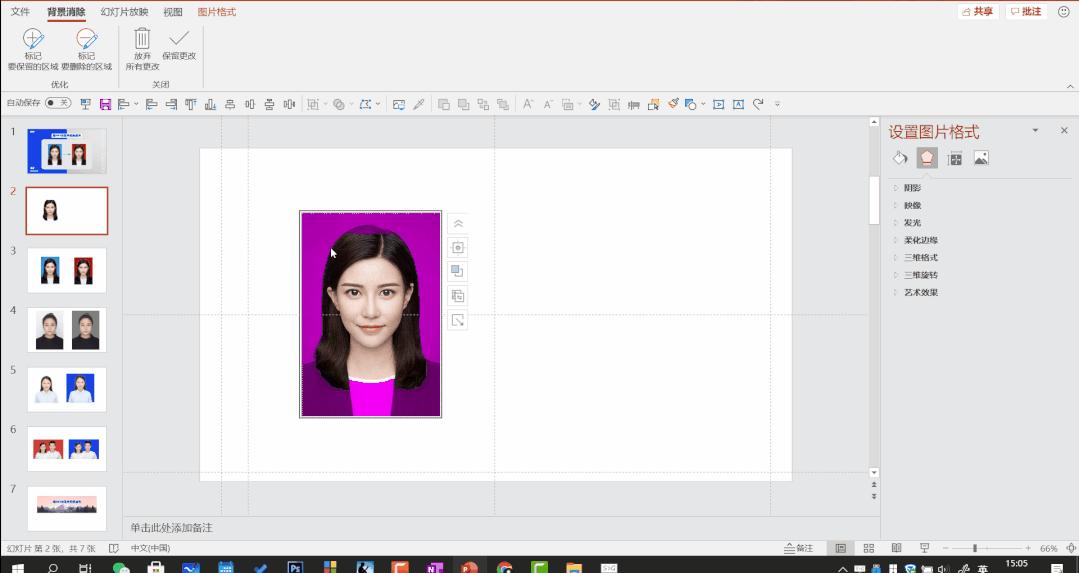Switch to slide sorter view in status bar
The image size is (1079, 573).
click(868, 548)
